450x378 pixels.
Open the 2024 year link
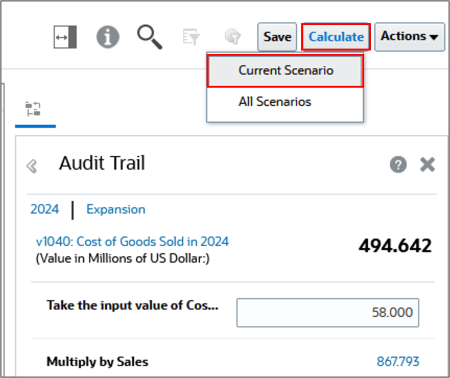[x=45, y=209]
